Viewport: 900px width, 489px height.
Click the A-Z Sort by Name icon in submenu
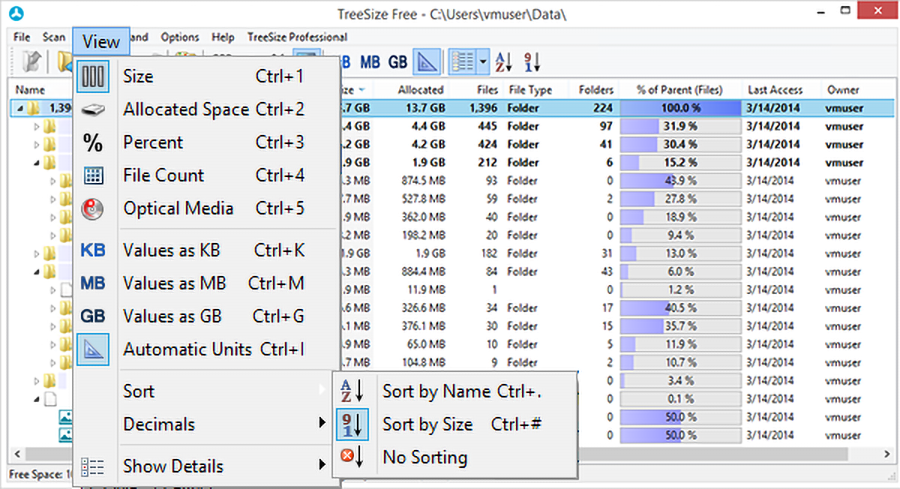click(x=352, y=391)
